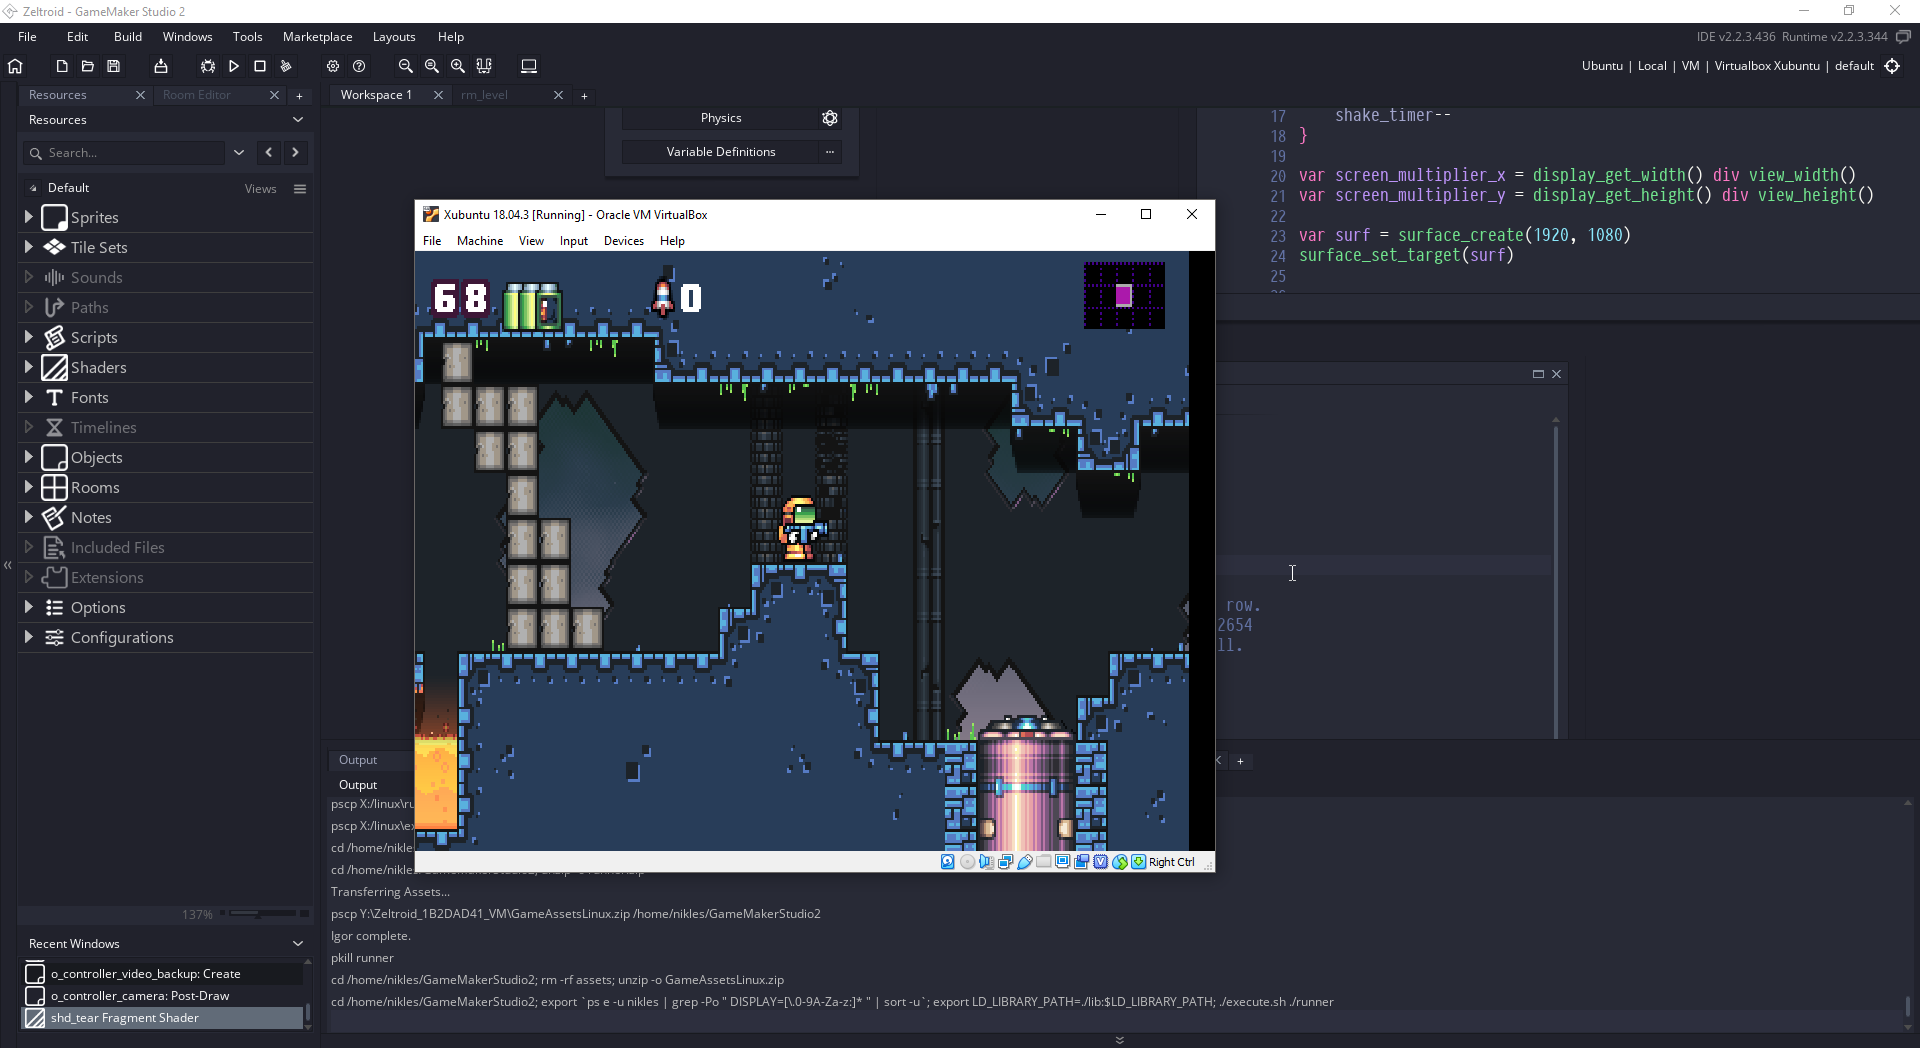
Task: Stop the running game
Action: point(260,66)
